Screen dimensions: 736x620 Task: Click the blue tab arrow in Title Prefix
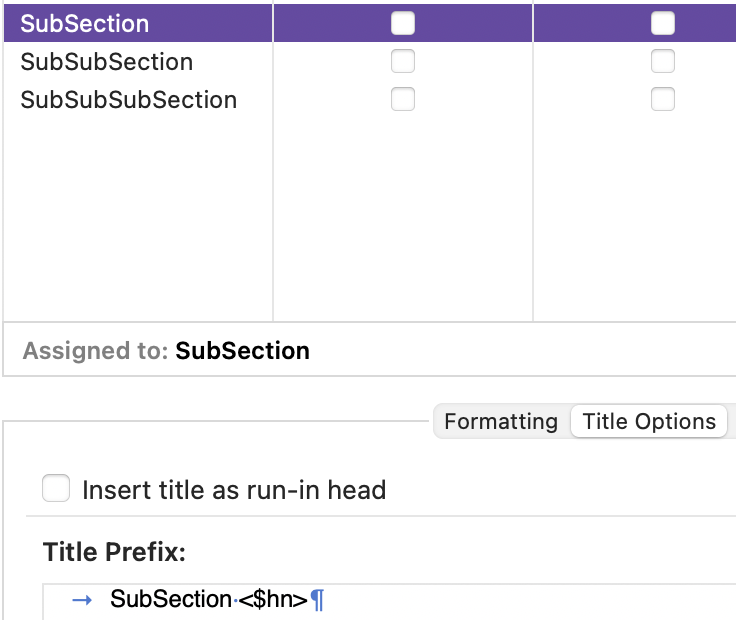82,600
